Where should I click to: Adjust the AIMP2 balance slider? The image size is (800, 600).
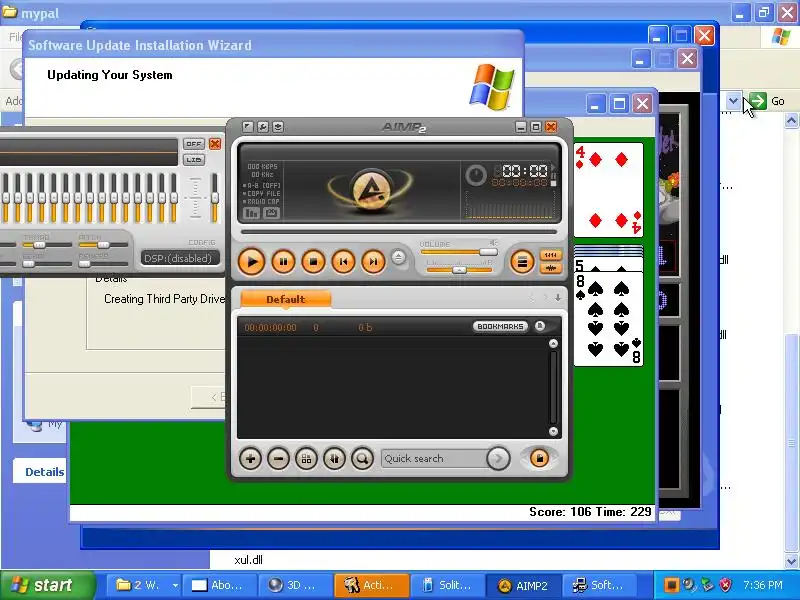[459, 270]
